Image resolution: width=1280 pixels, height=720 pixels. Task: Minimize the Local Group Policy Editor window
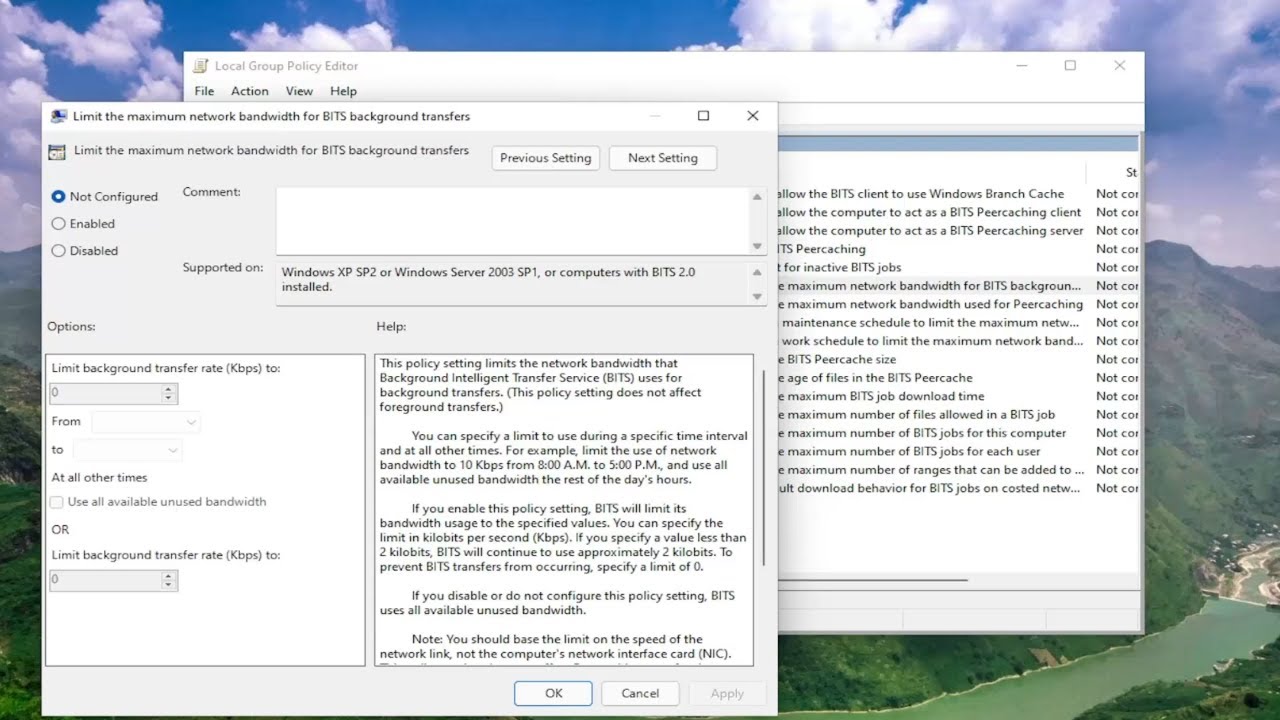pyautogui.click(x=1021, y=66)
